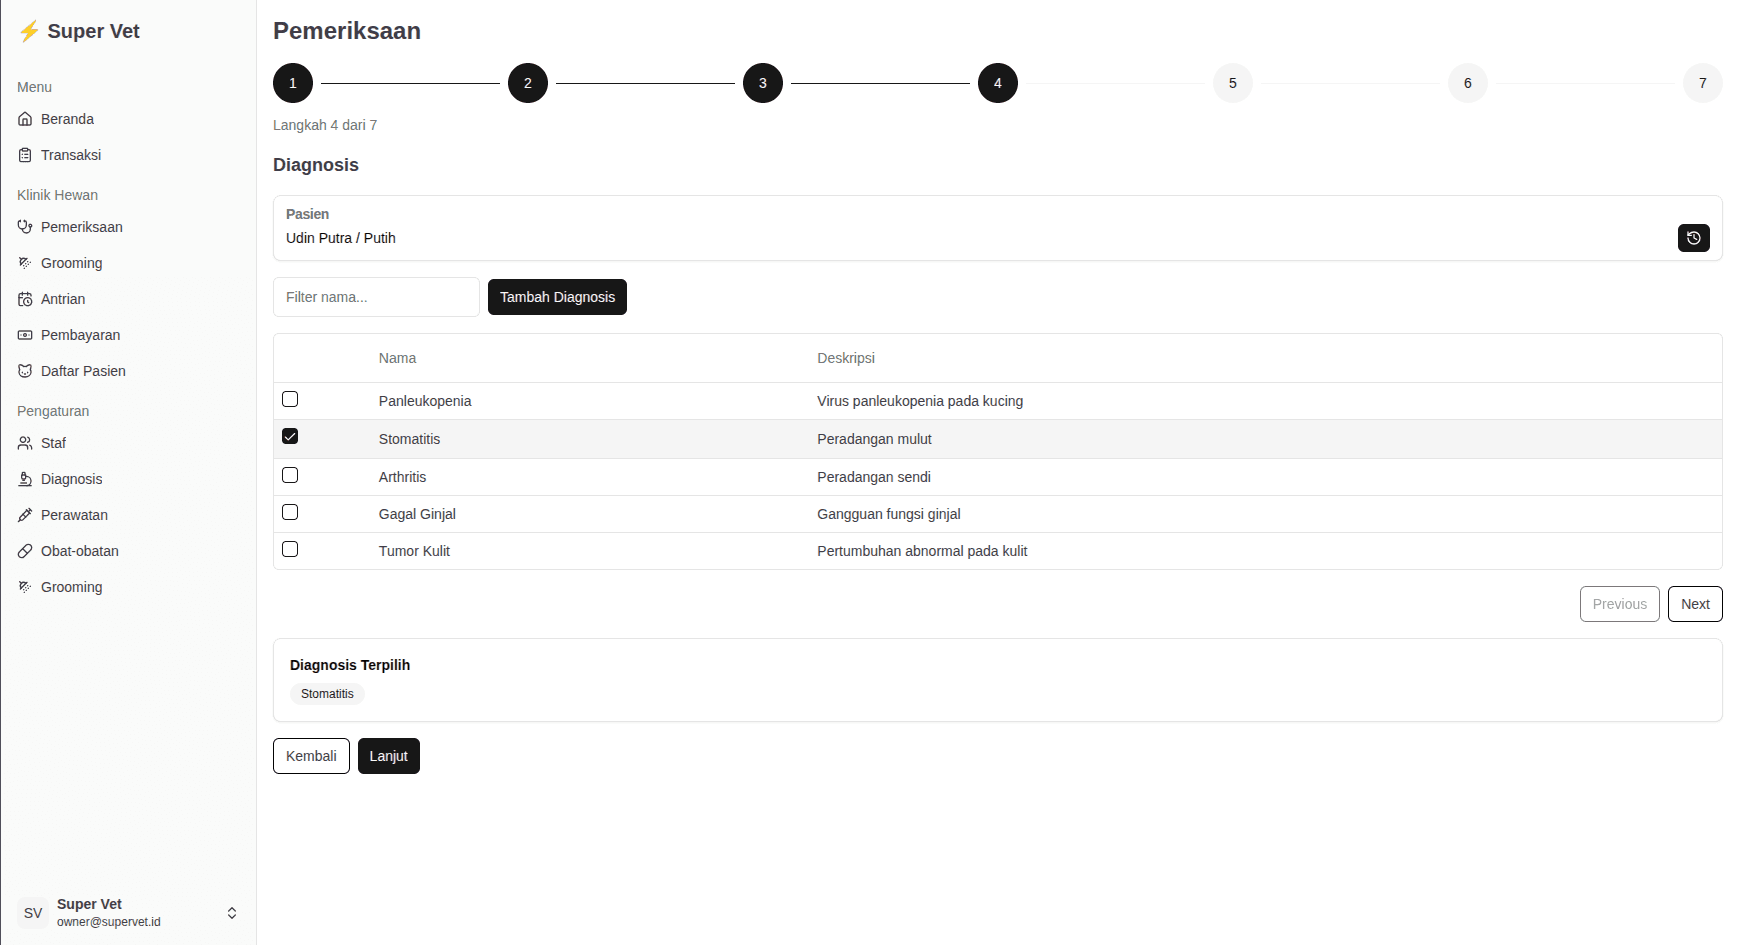This screenshot has width=1739, height=945.
Task: Select the Obat-obatan medicine icon
Action: [25, 551]
